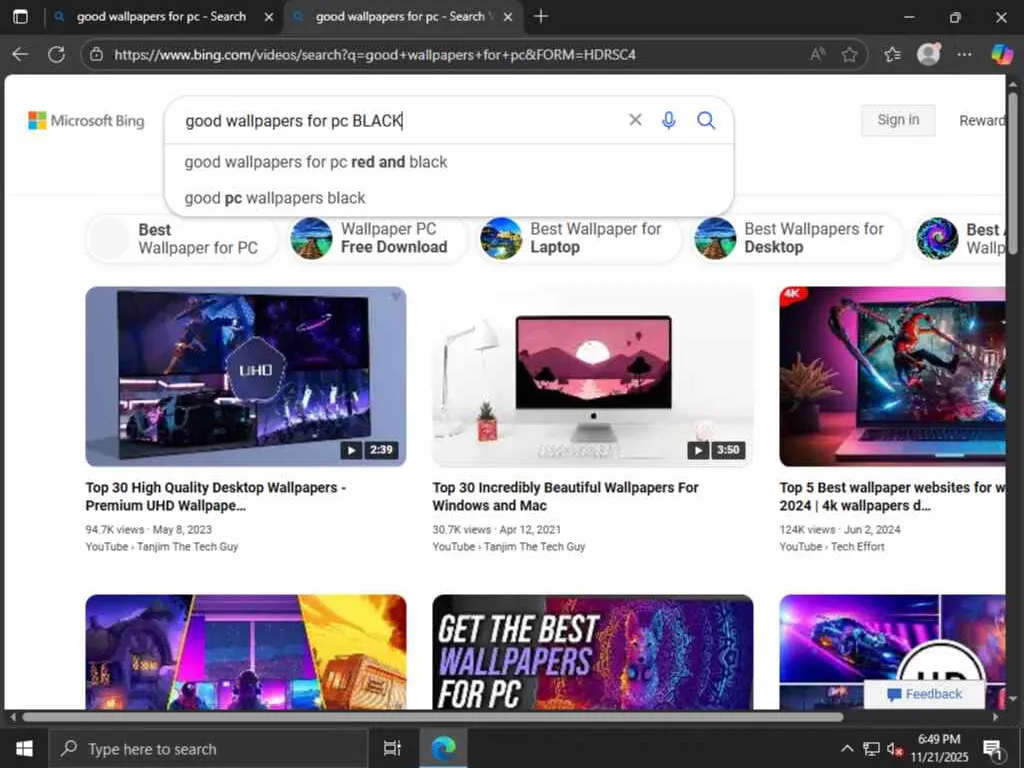This screenshot has width=1024, height=768.
Task: Open the pixel art collage video thumbnail
Action: tap(246, 652)
